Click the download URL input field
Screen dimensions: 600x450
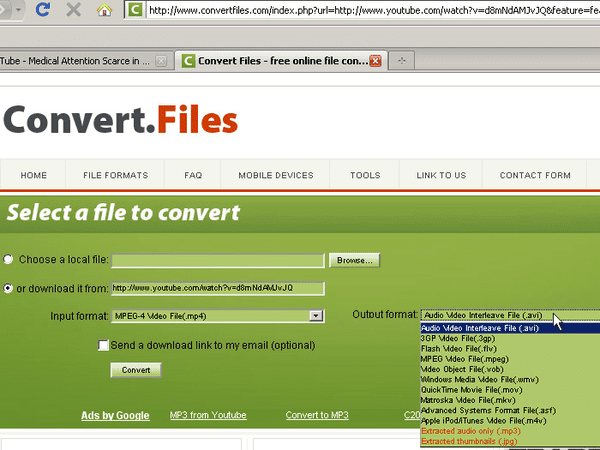(218, 288)
